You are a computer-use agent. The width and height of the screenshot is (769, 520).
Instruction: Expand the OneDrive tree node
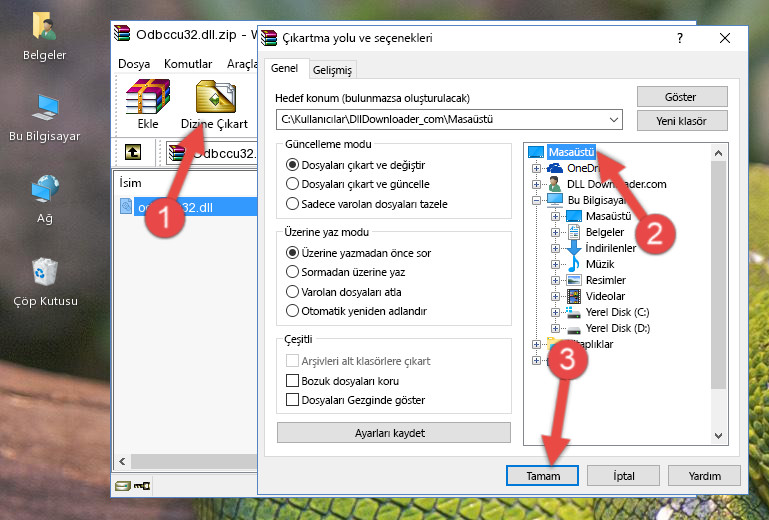pos(536,168)
